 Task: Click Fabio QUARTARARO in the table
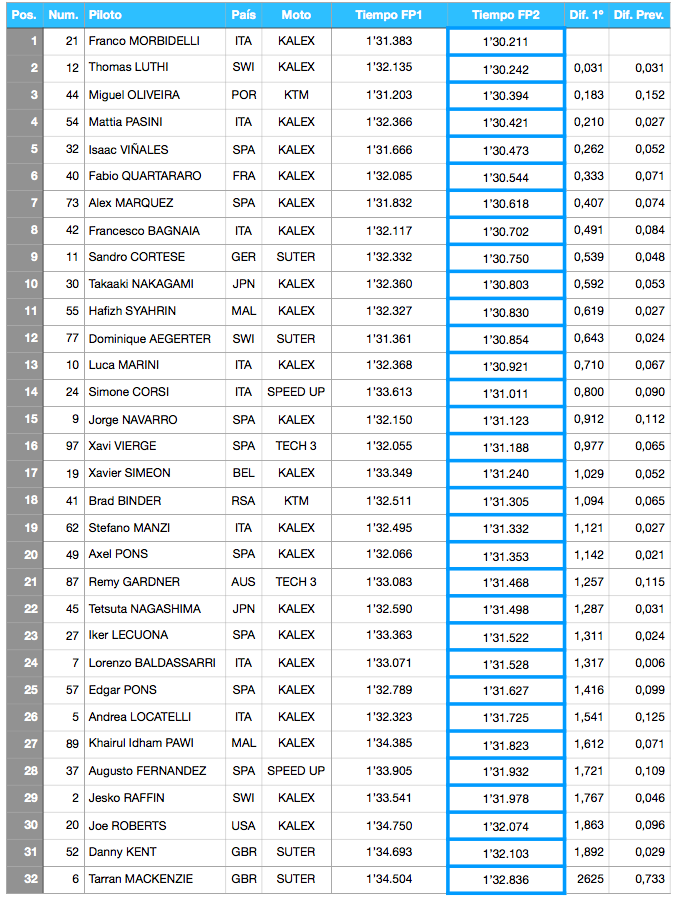point(145,176)
